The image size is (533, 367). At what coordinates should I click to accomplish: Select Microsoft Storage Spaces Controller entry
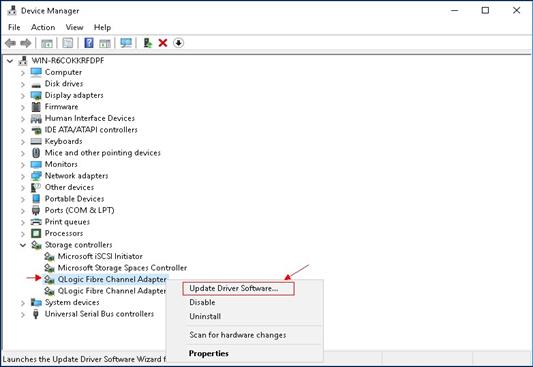(122, 268)
